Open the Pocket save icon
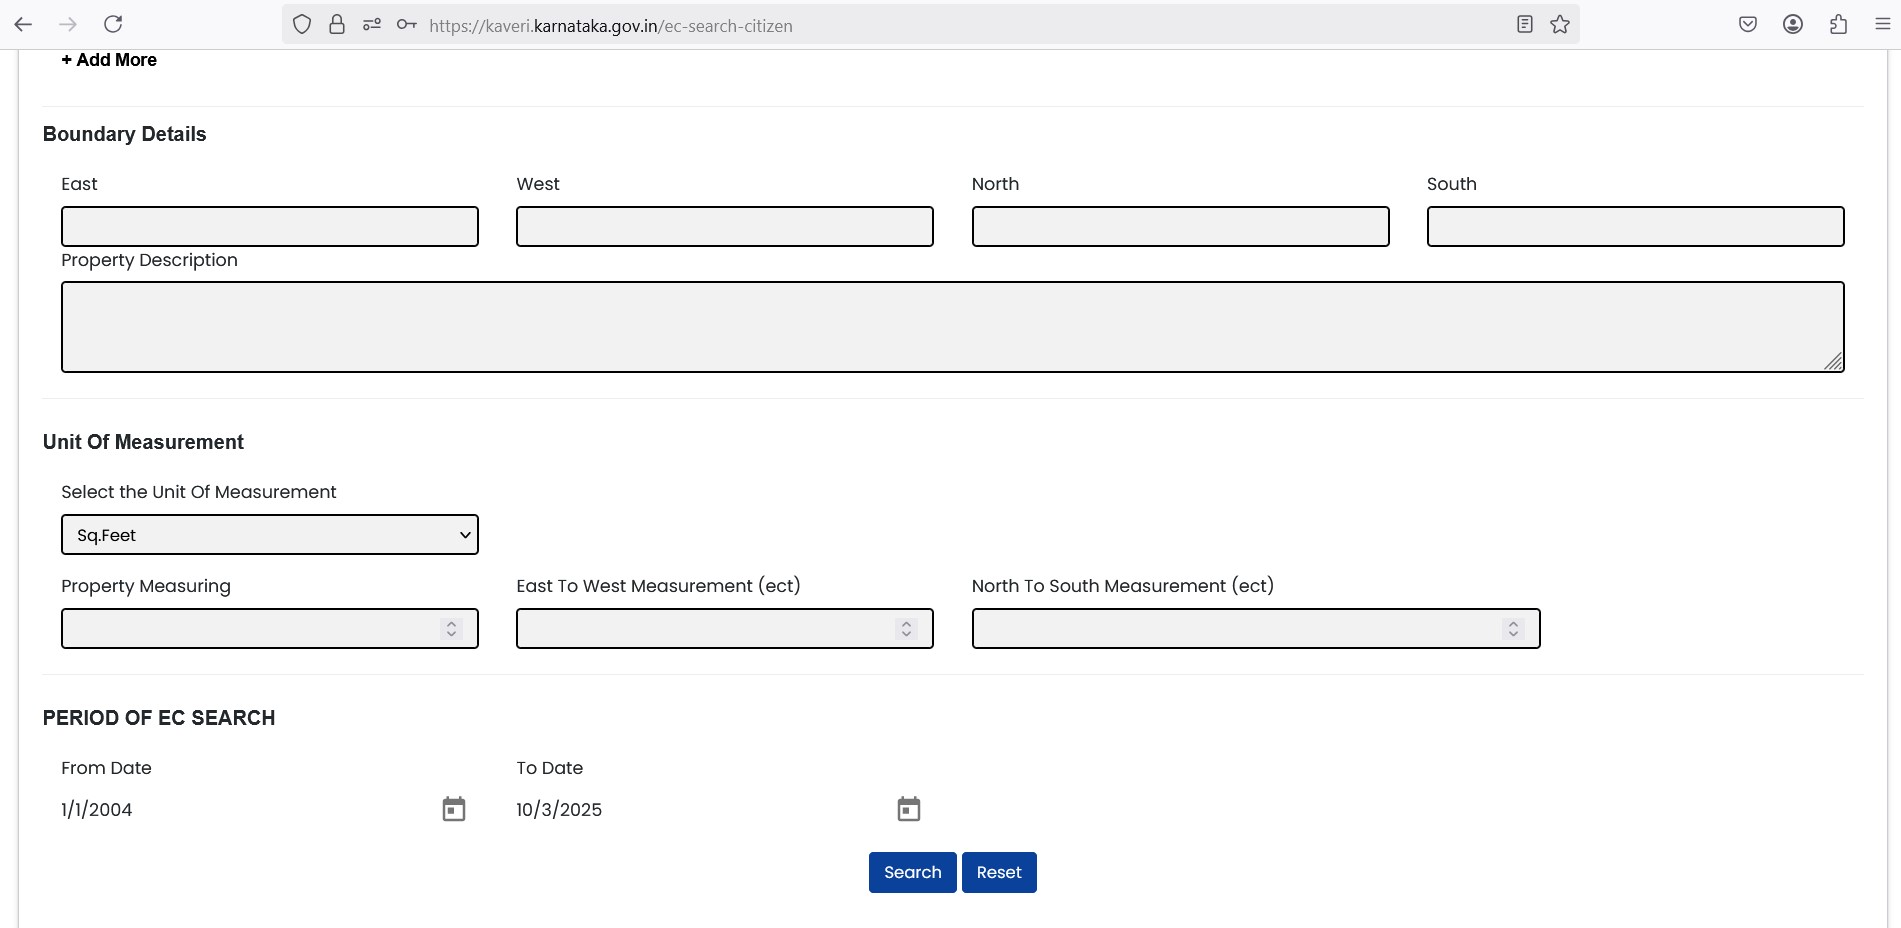 point(1748,25)
